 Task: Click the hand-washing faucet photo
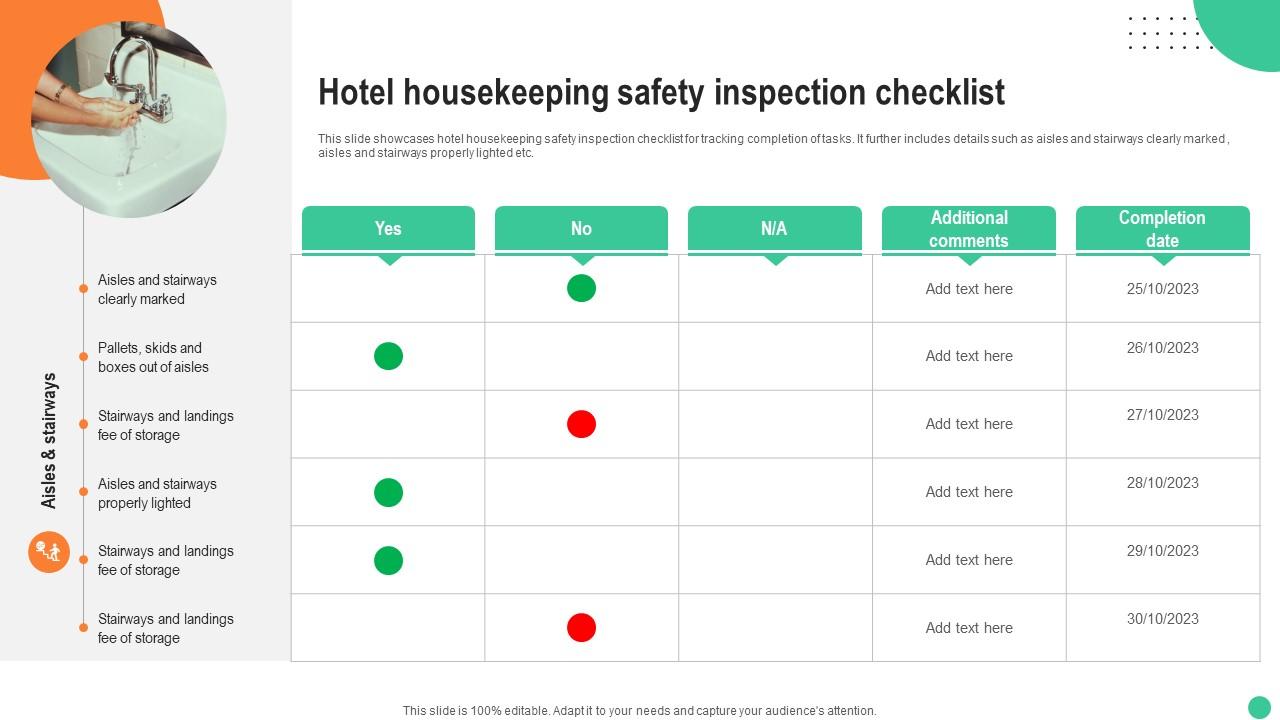click(129, 118)
